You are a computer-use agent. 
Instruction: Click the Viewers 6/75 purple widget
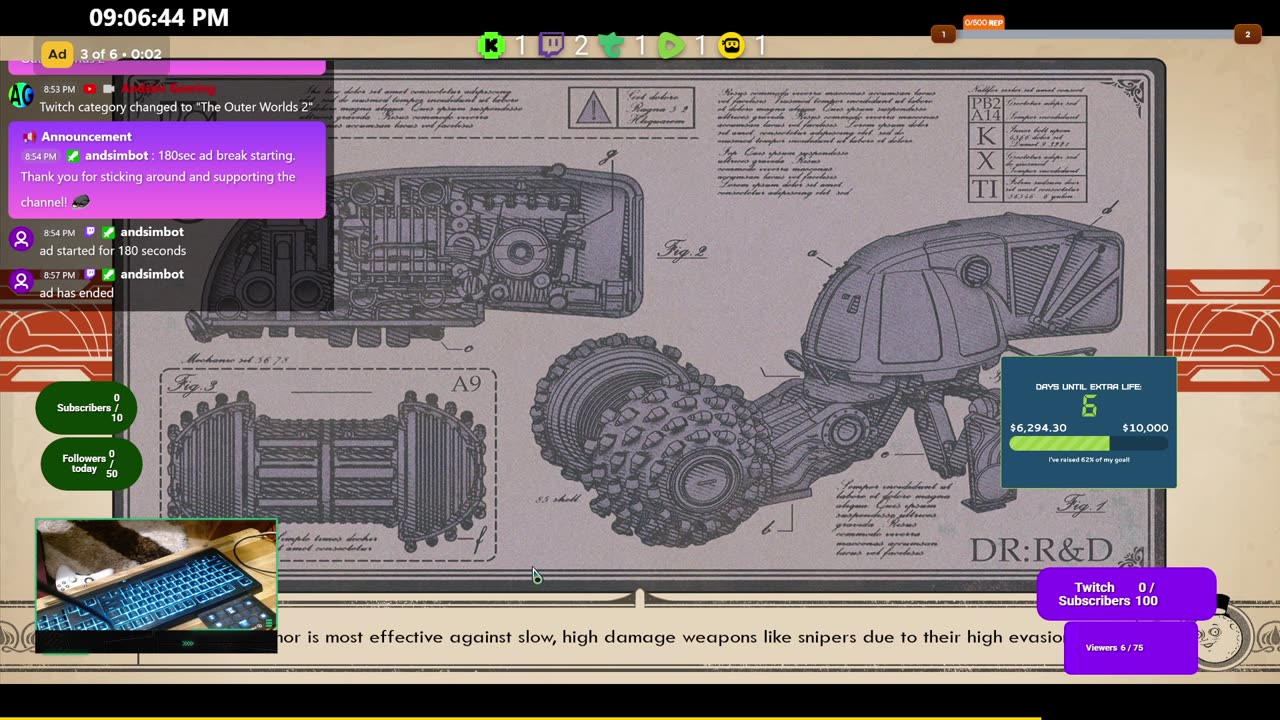(1130, 647)
